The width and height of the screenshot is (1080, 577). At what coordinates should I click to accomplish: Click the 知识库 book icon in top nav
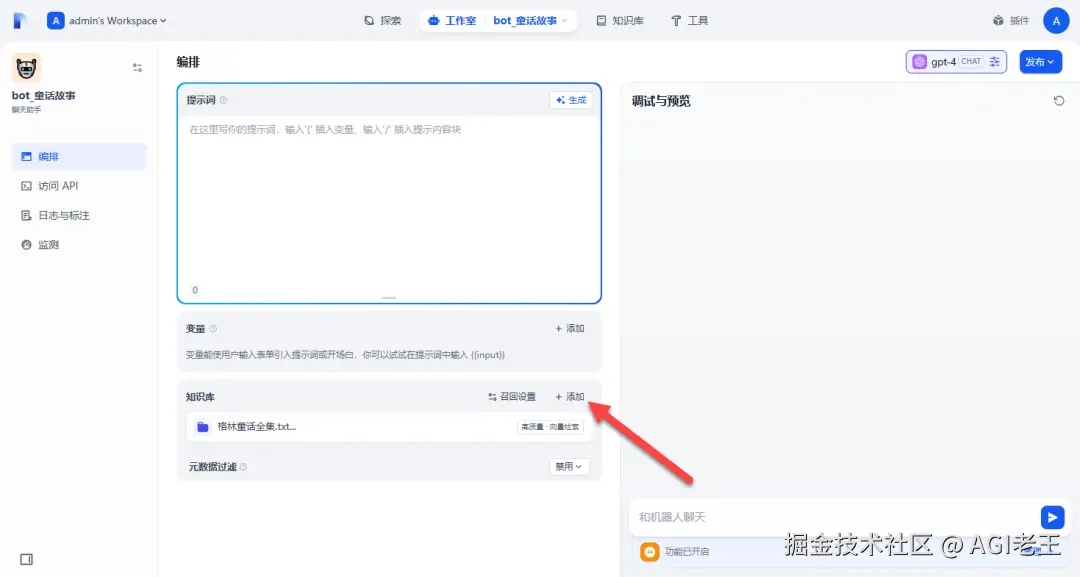[x=601, y=21]
